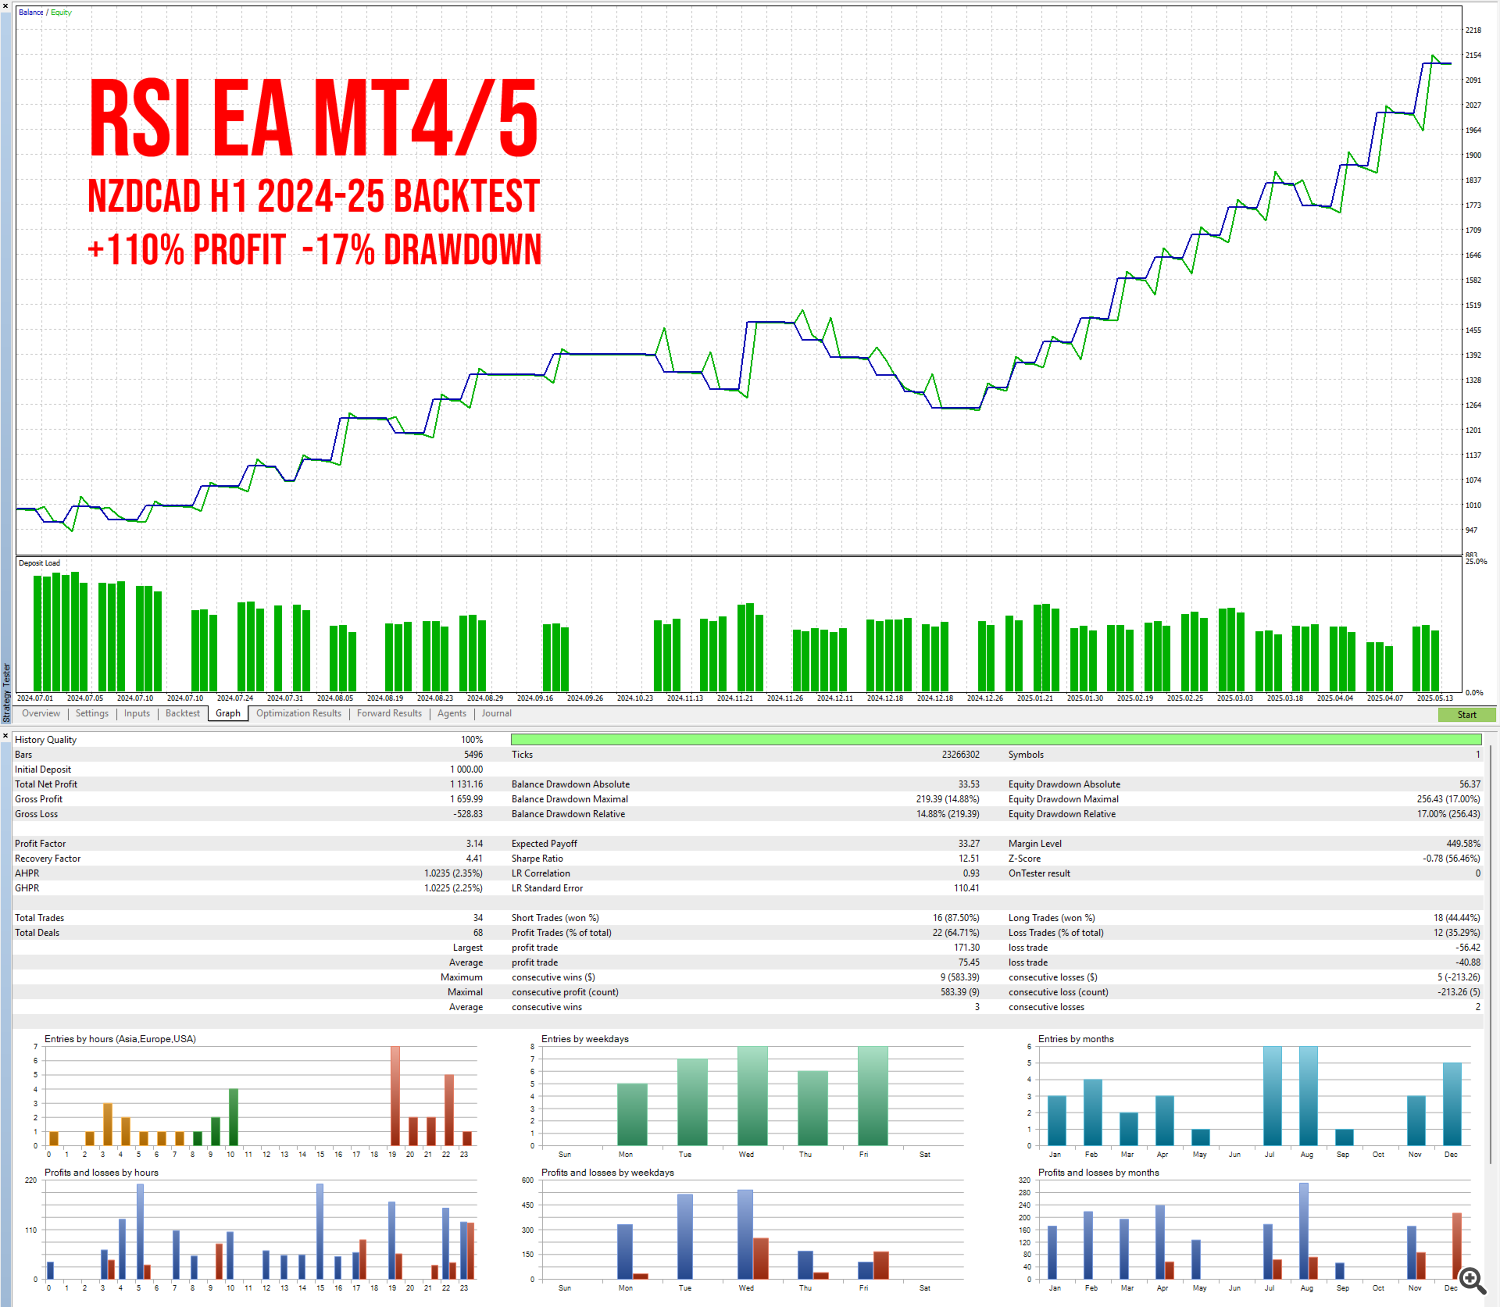Click the Sharpe Ratio value 12.51
Viewport: 1500px width, 1307px height.
click(969, 859)
